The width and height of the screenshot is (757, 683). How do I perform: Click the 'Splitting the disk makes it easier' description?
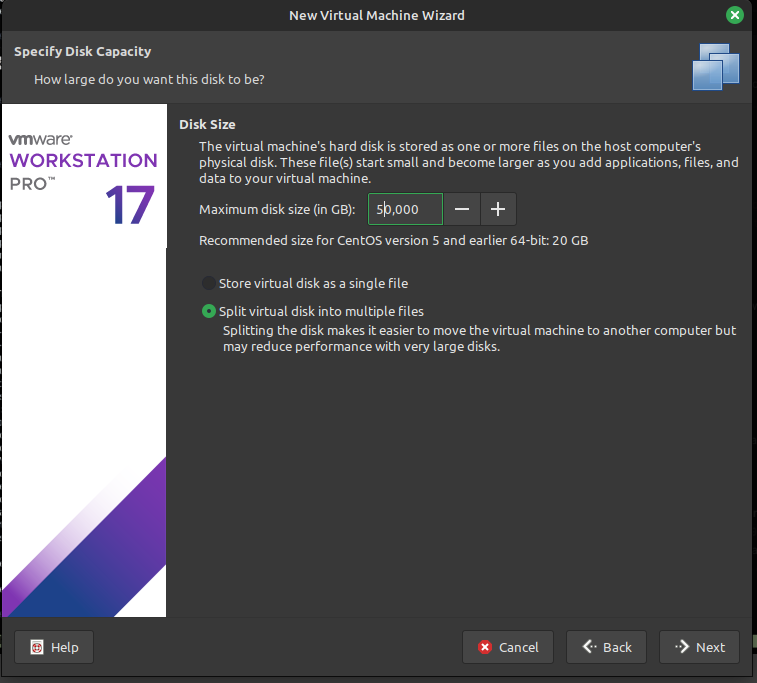(479, 338)
